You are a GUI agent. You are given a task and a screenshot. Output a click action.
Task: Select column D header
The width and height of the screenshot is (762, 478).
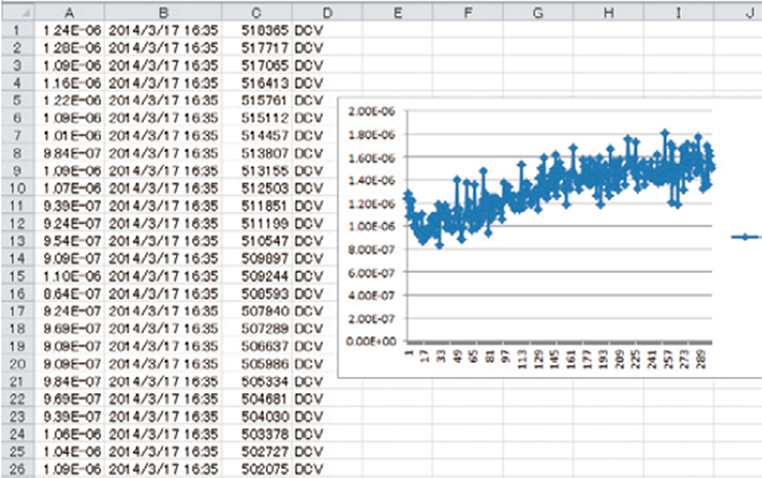[327, 12]
